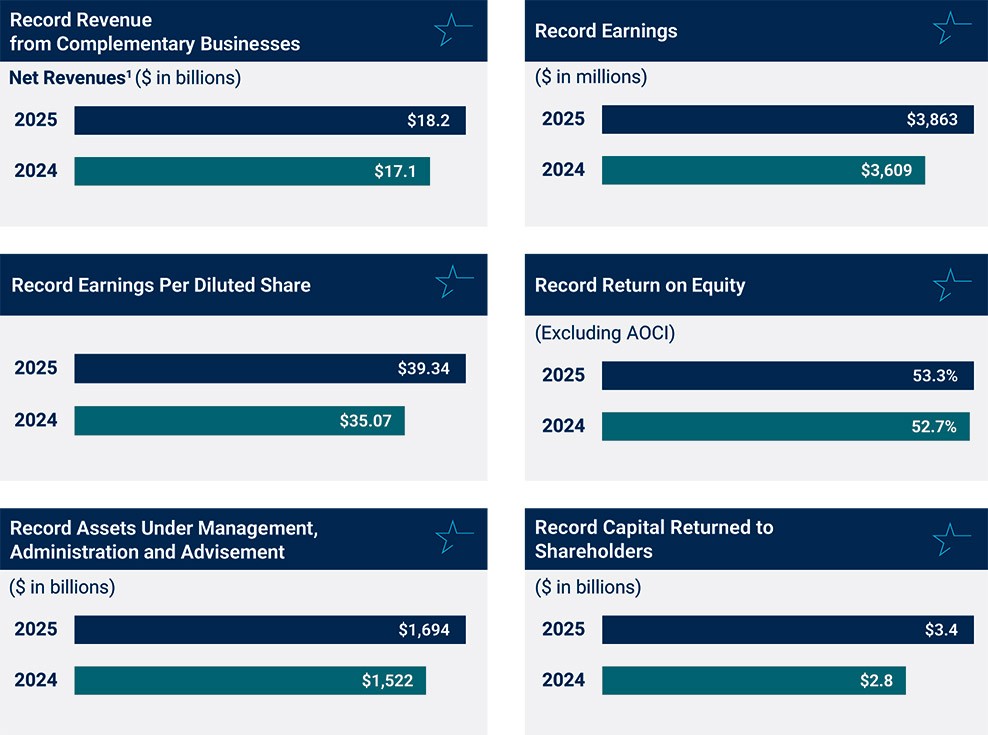Viewport: 988px width, 735px height.
Task: Select the $35.07 earnings per share bar
Action: (x=239, y=420)
